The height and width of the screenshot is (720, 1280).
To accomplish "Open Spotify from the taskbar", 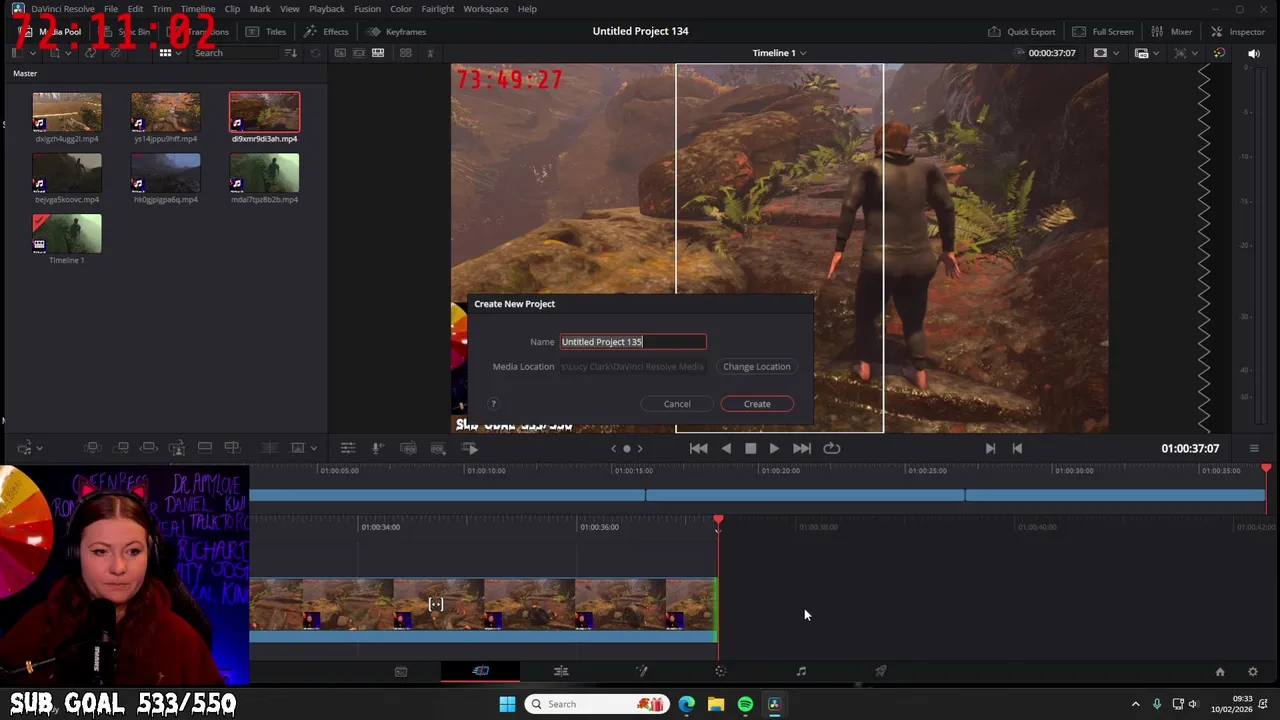I will point(745,704).
